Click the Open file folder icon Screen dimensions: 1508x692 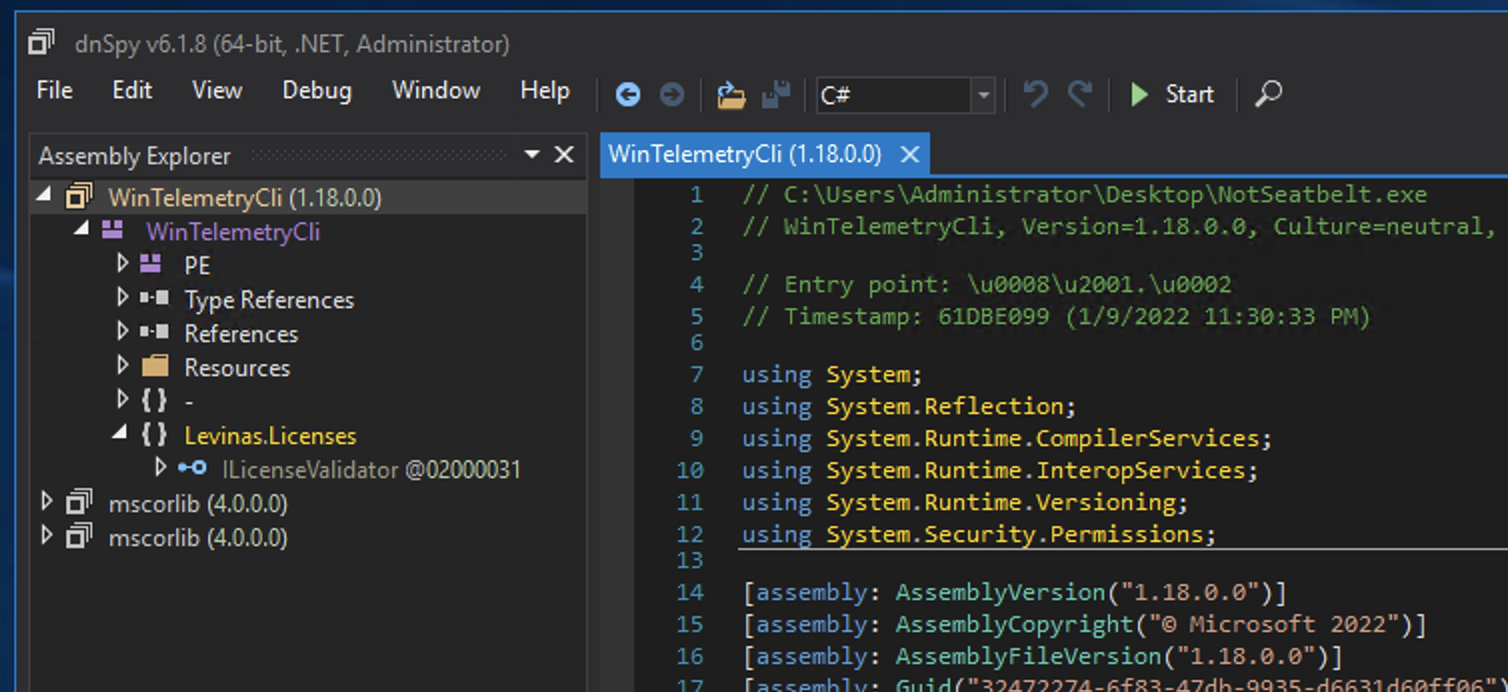[x=731, y=95]
